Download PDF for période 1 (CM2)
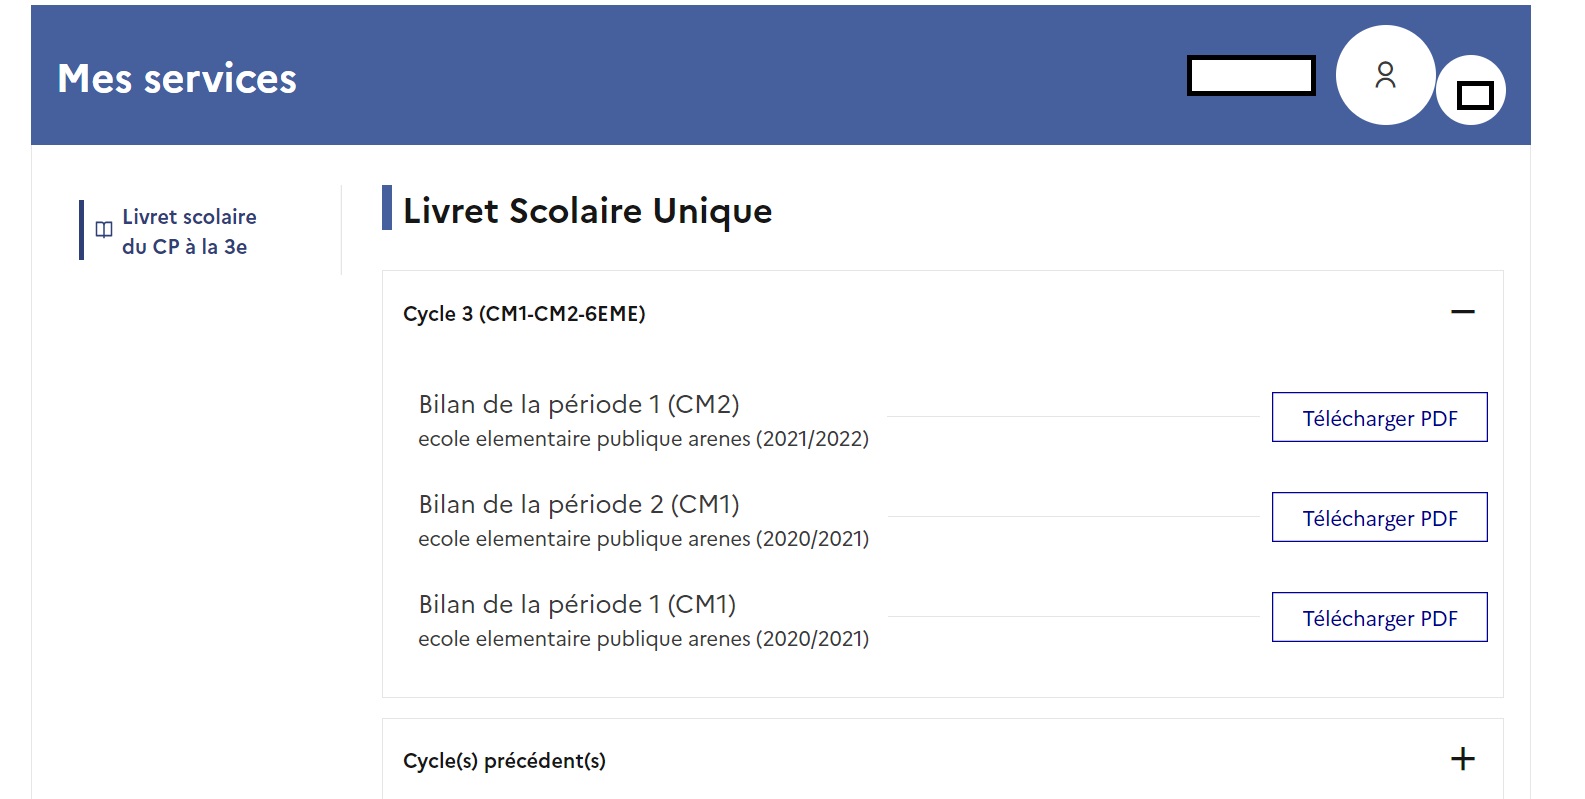The width and height of the screenshot is (1585, 799). [1379, 418]
